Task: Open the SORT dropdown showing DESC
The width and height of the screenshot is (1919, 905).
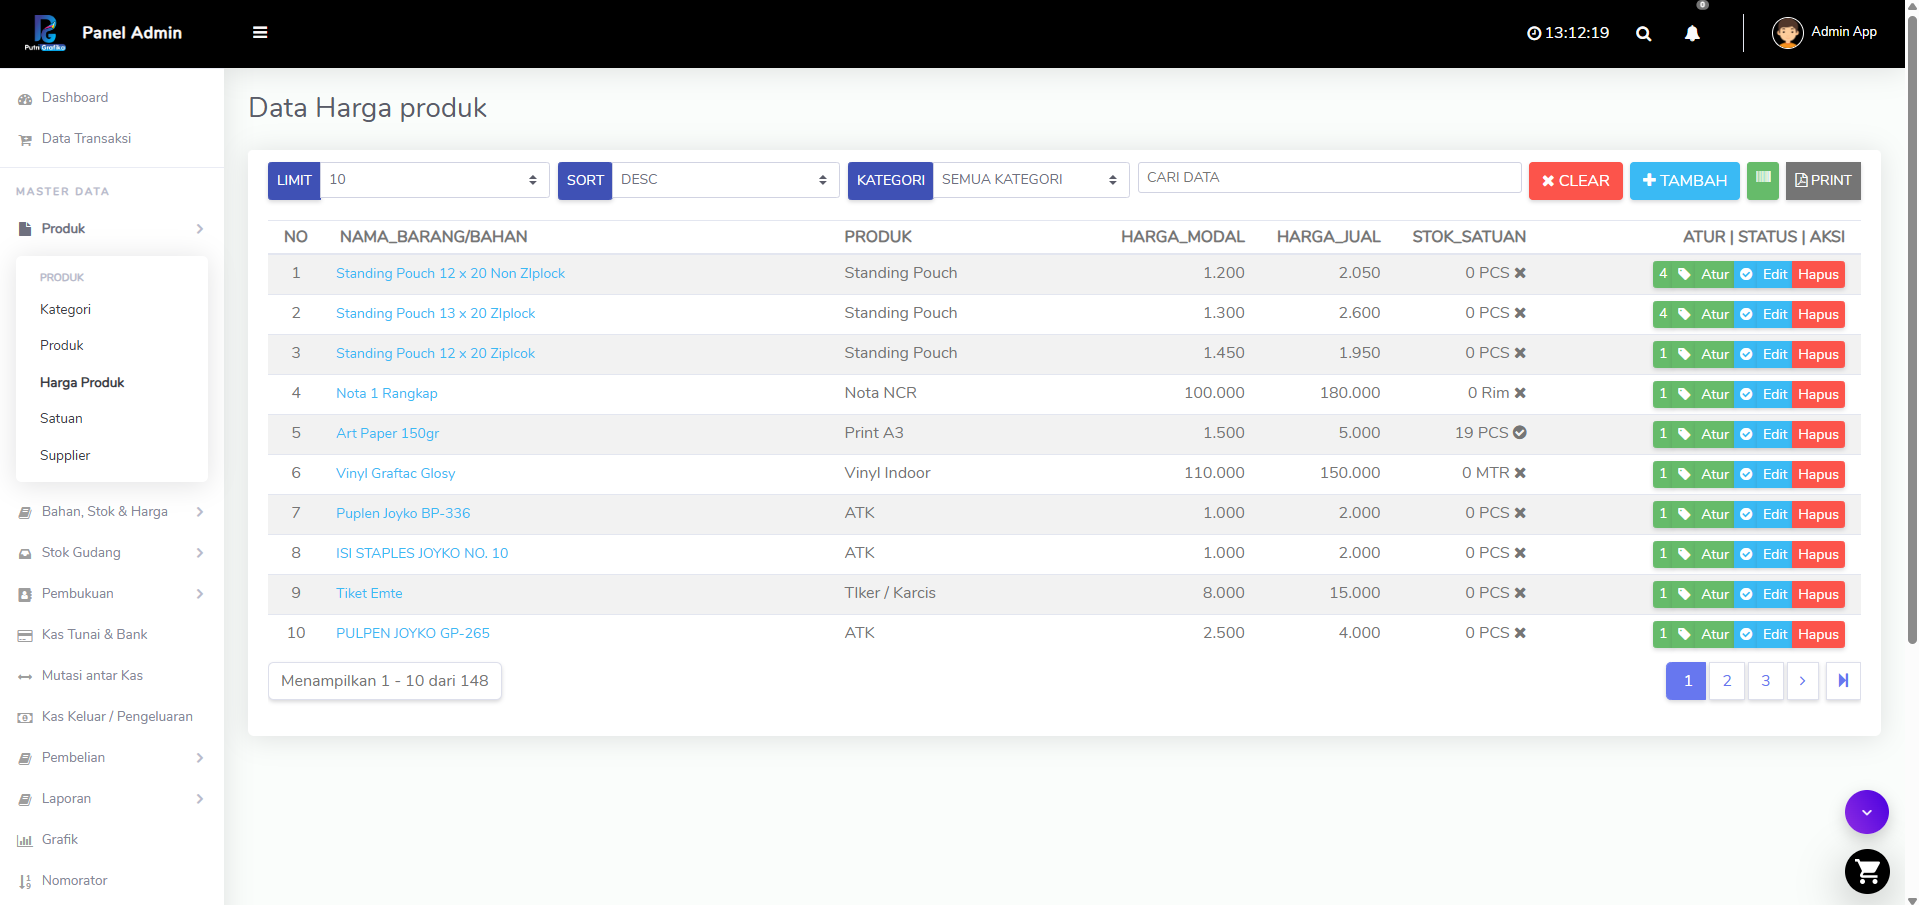Action: [x=725, y=180]
